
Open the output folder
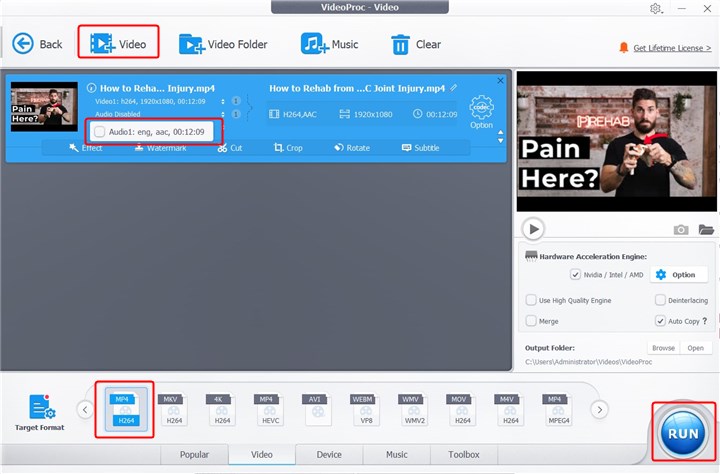pos(696,348)
